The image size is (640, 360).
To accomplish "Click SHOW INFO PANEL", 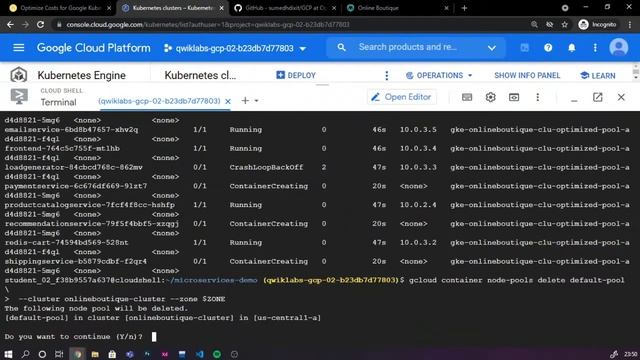I will coord(527,76).
